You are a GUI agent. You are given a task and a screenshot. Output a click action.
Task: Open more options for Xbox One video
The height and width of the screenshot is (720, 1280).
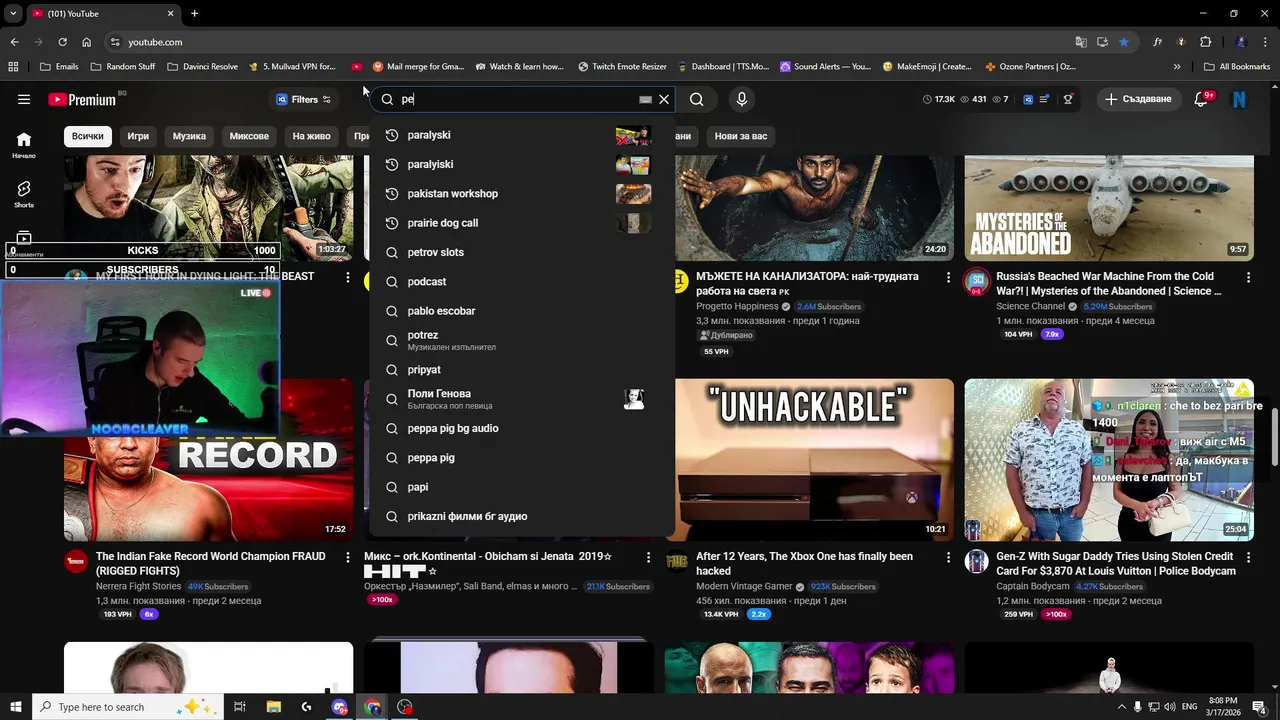tap(948, 557)
